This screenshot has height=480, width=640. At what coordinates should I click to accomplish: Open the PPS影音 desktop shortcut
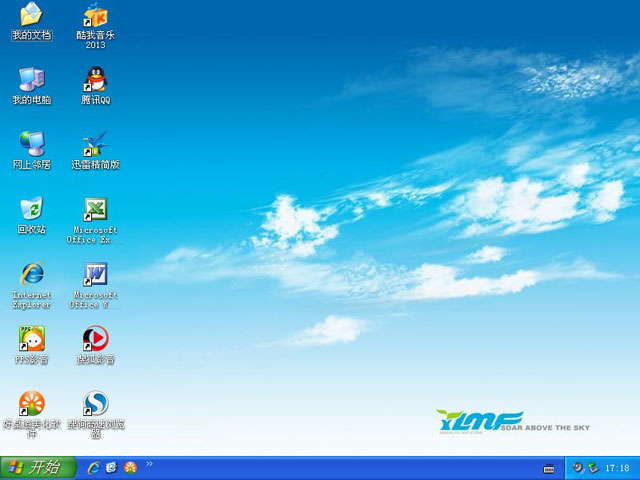pos(31,339)
